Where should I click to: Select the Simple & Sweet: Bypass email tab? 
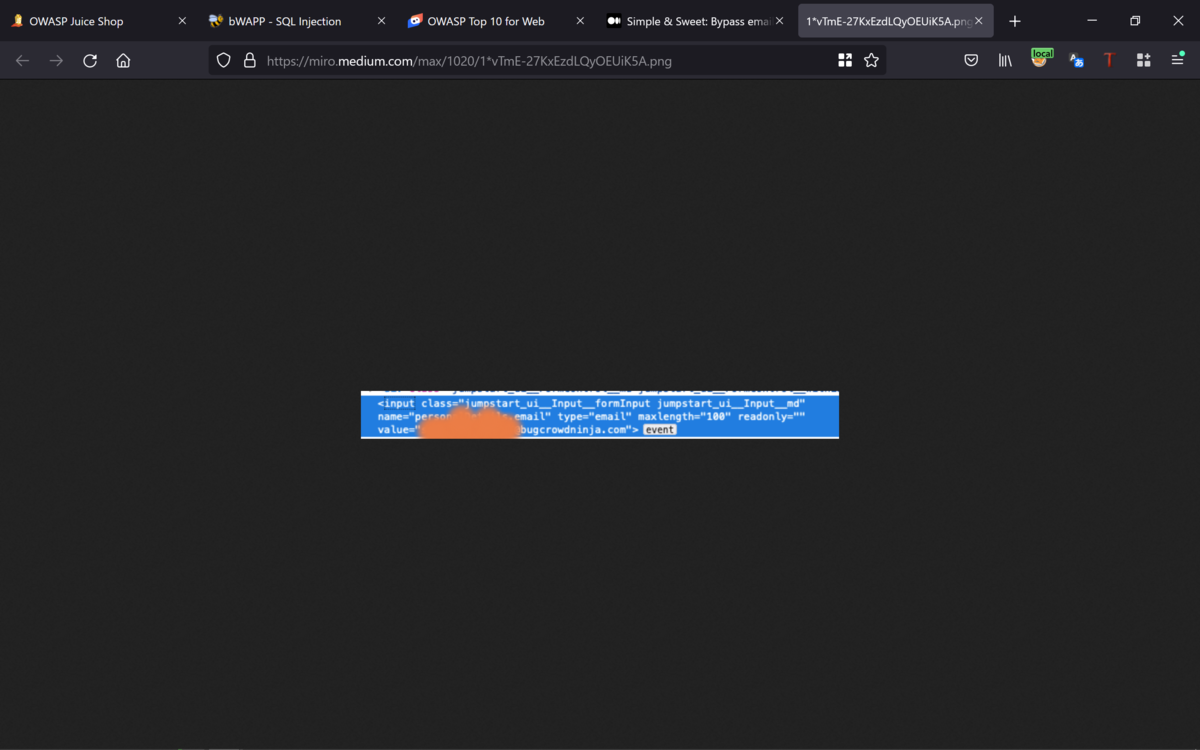[692, 21]
